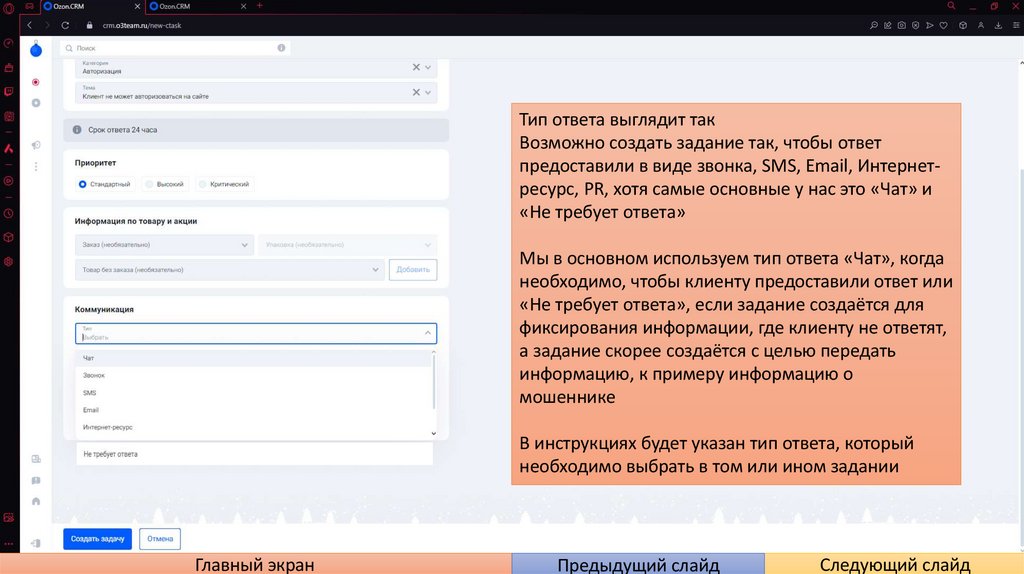This screenshot has width=1024, height=574.
Task: Click the browser search magnifier in title bar
Action: (952, 6)
